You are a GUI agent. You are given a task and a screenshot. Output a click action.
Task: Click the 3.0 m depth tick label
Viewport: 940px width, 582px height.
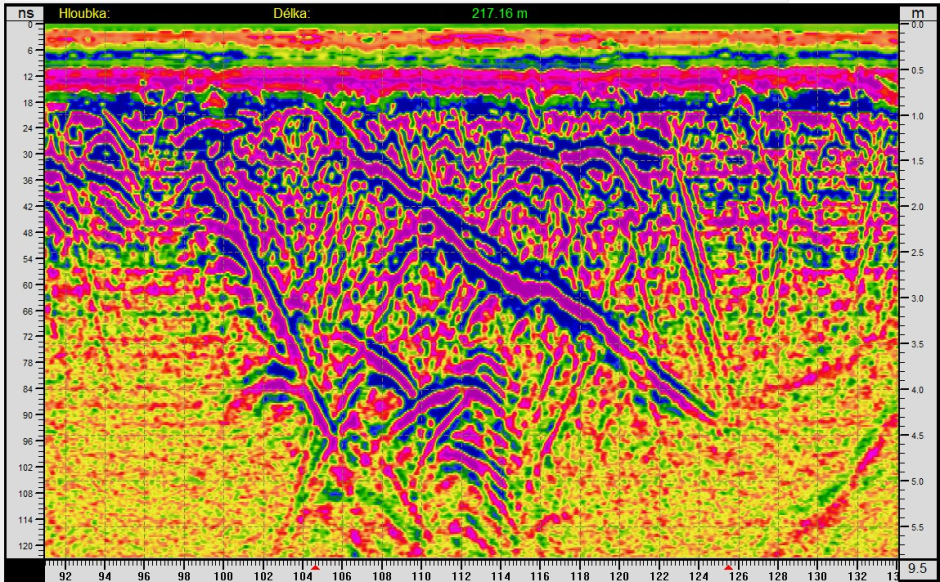917,298
